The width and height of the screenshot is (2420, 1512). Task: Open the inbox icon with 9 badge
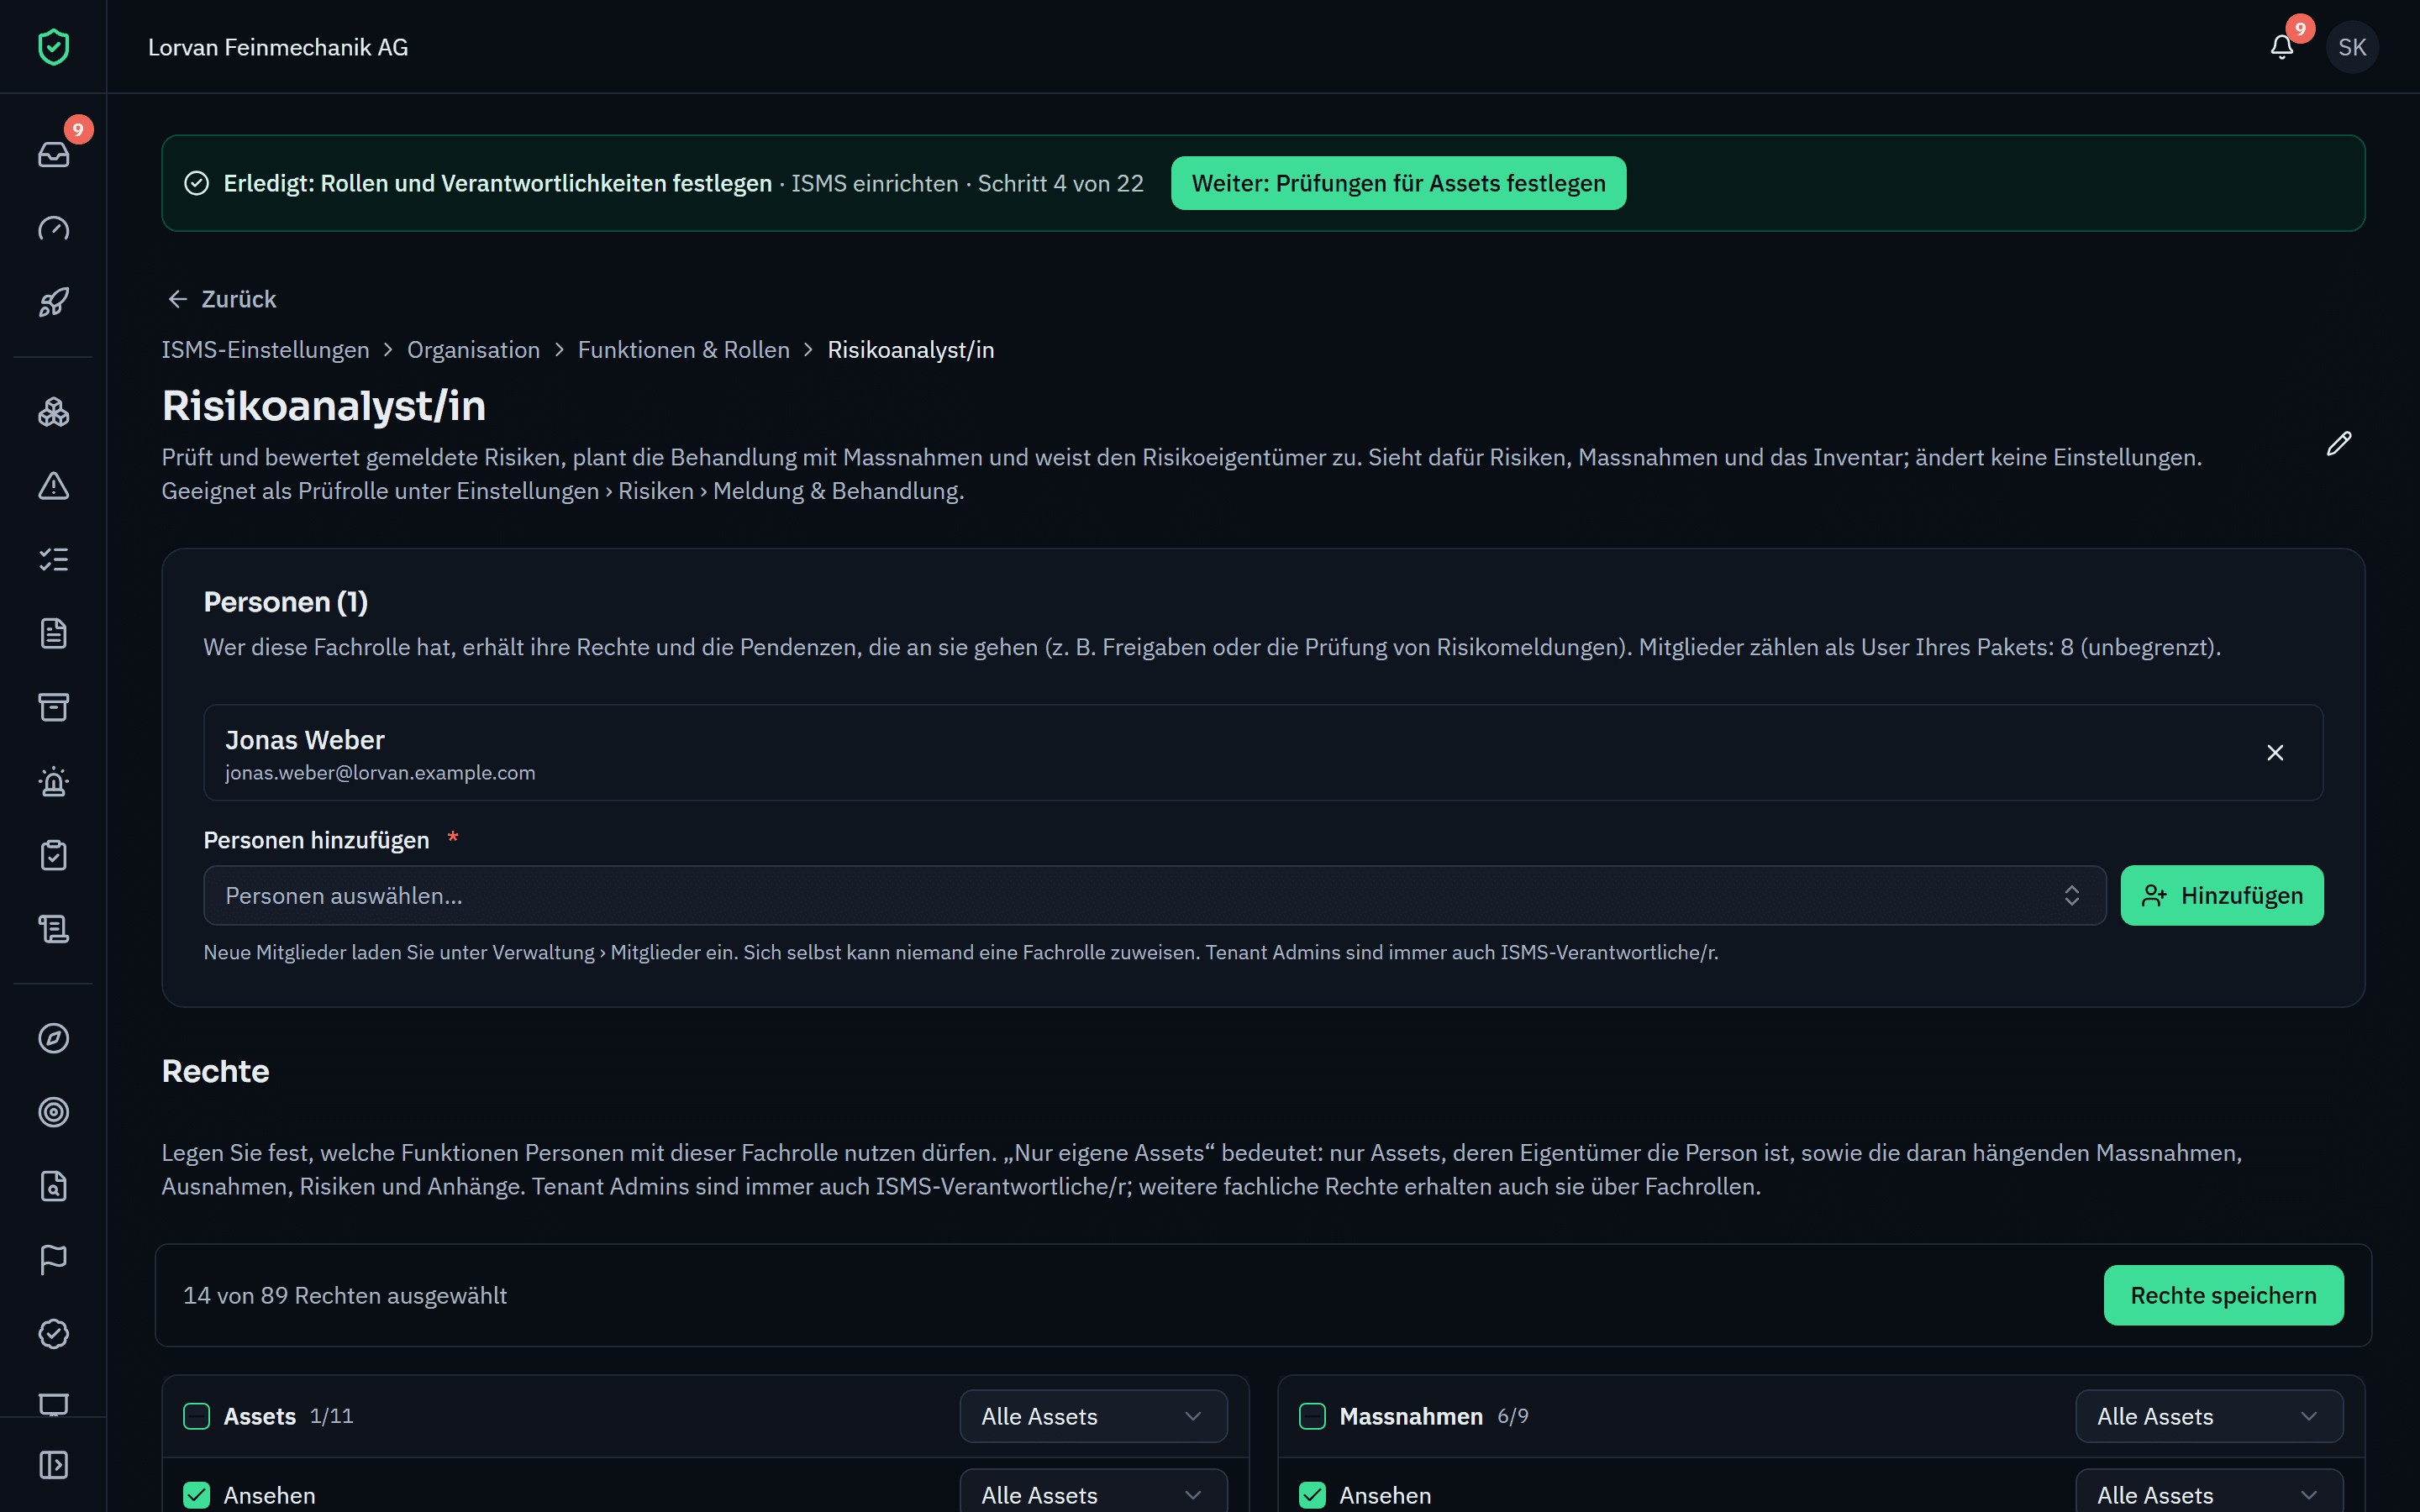(x=53, y=154)
